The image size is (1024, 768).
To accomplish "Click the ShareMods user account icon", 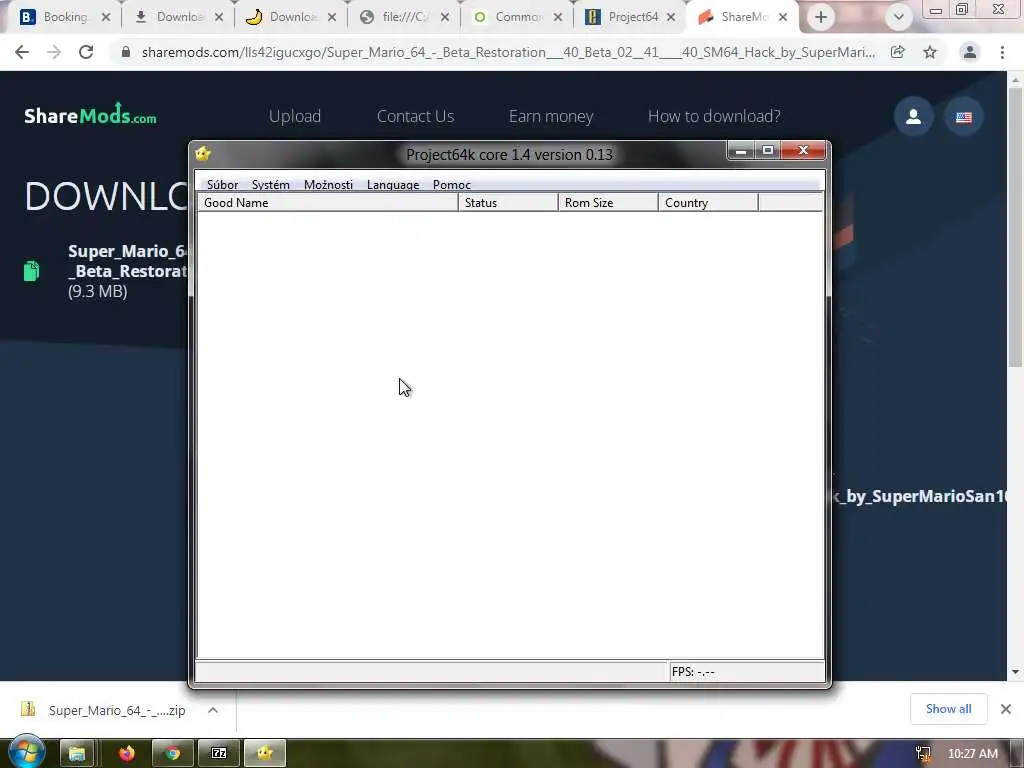I will pos(914,117).
